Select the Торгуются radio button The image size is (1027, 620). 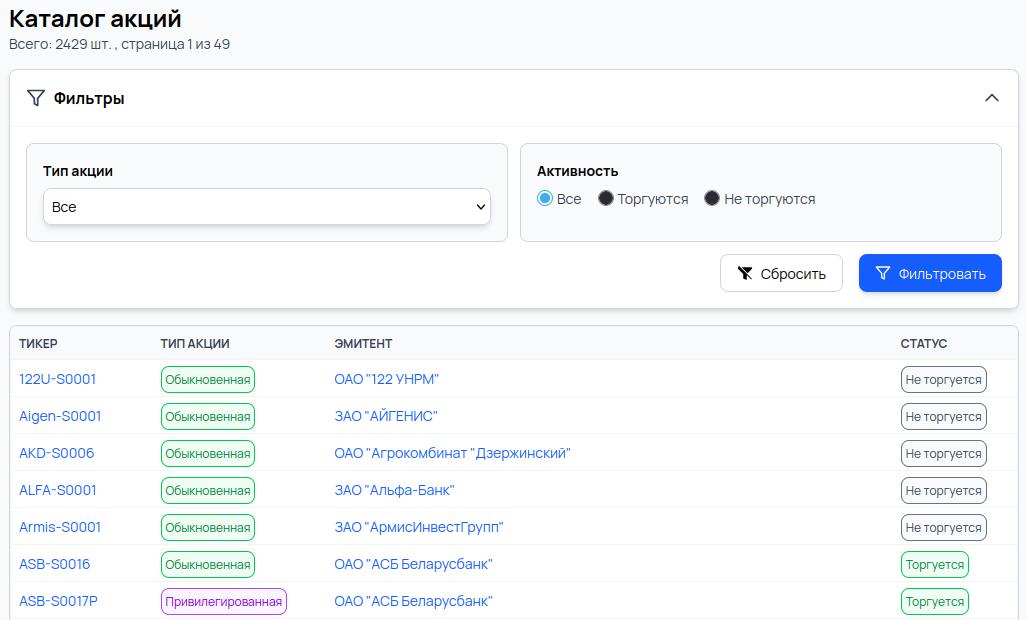pos(606,199)
